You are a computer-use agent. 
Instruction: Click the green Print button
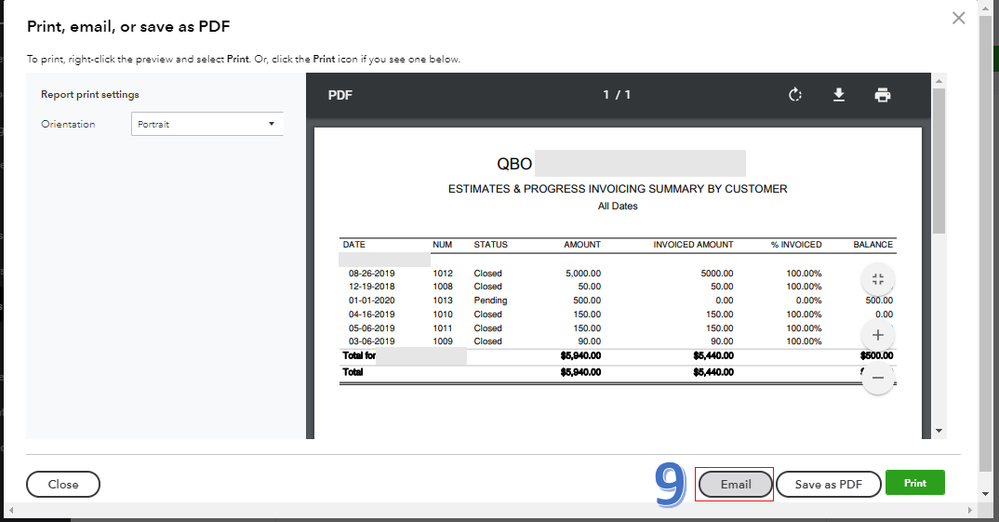915,483
